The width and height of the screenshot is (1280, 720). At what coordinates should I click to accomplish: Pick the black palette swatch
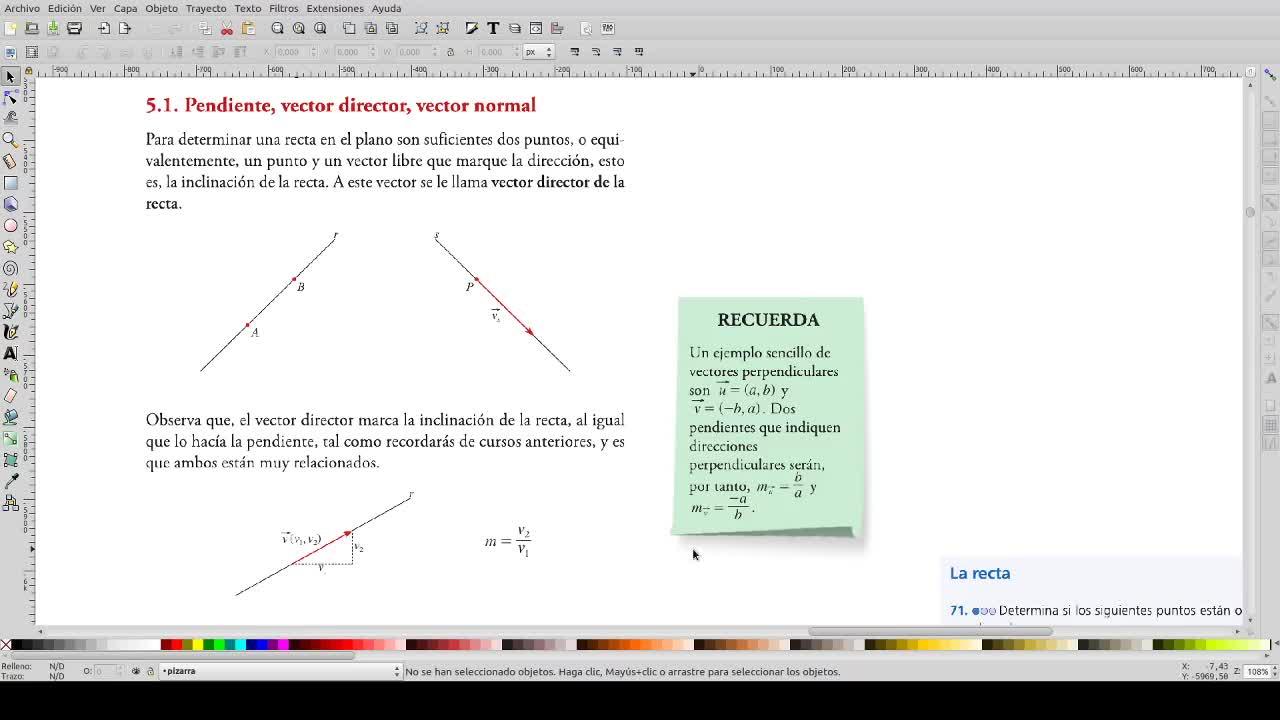click(17, 645)
